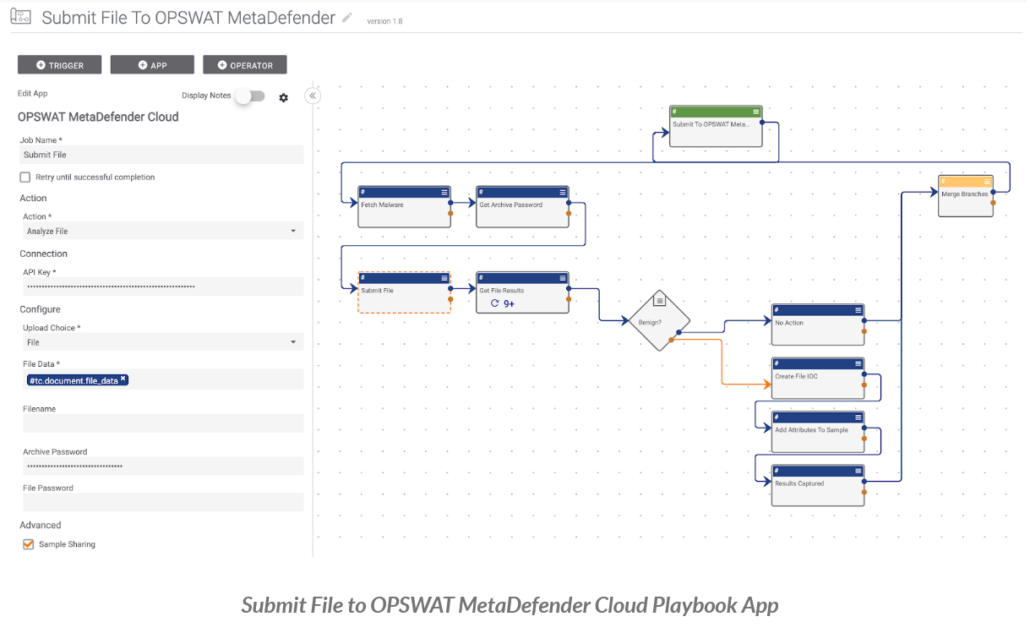Click the blue output connector dot on the Fetch Malware node
Screen dimensions: 1030x633
pos(451,203)
